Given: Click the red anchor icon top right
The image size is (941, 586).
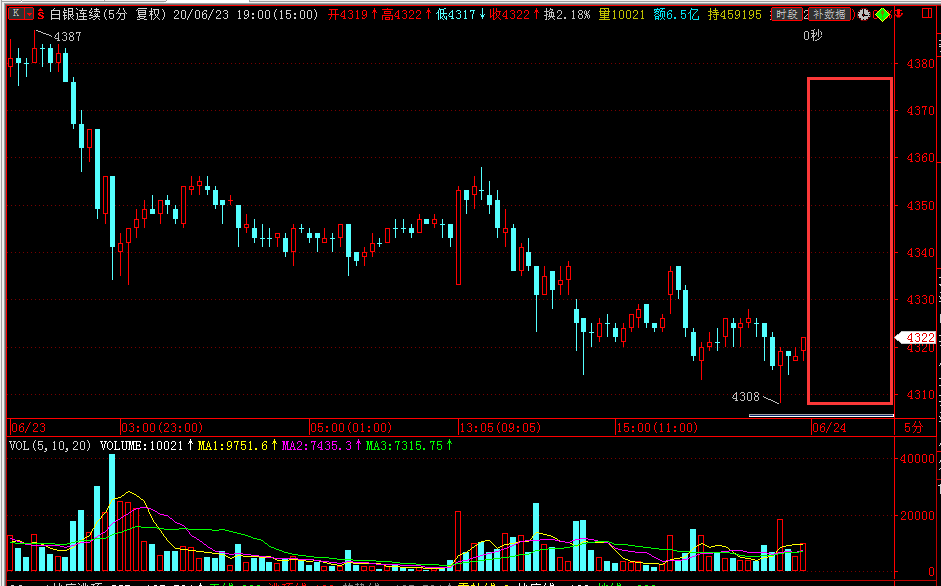Looking at the screenshot, I should 898,14.
